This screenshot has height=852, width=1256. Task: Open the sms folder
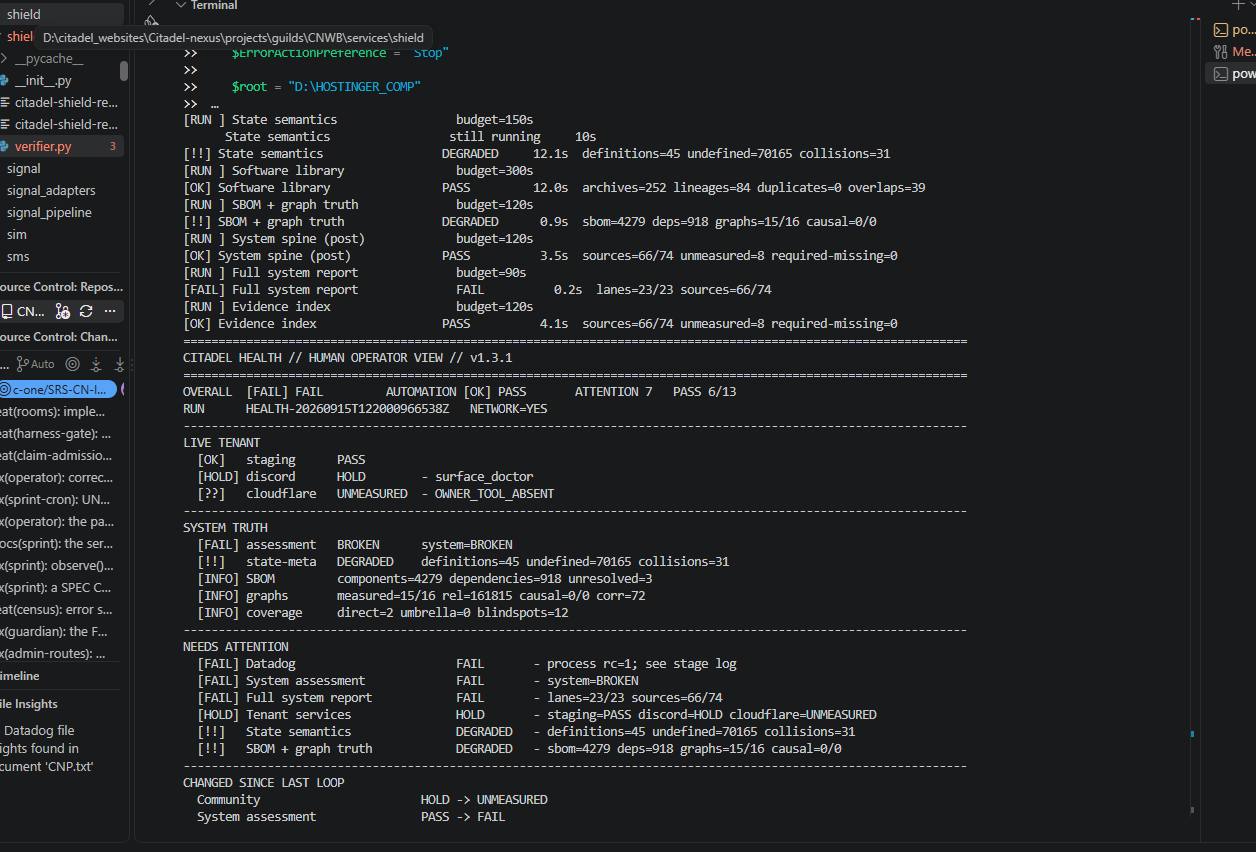tap(18, 256)
